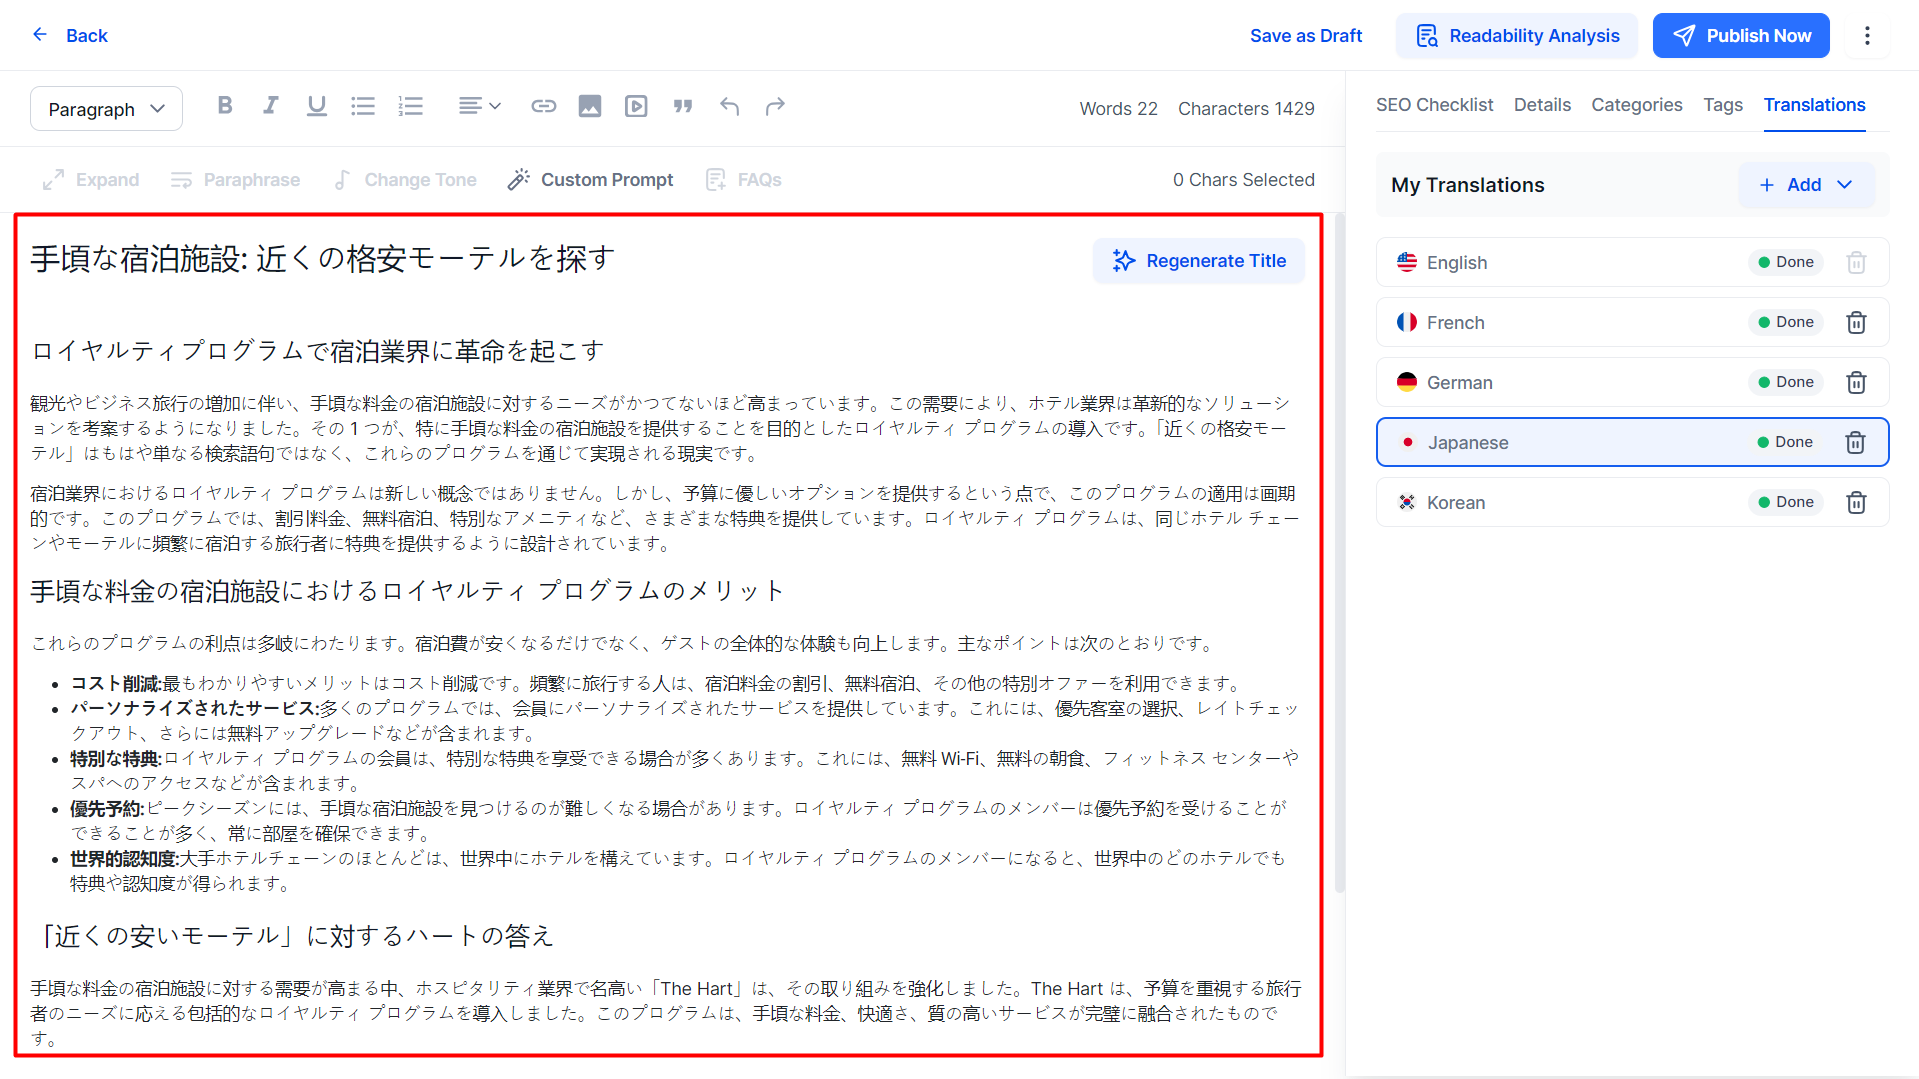
Task: Delete the German translation
Action: click(x=1856, y=382)
